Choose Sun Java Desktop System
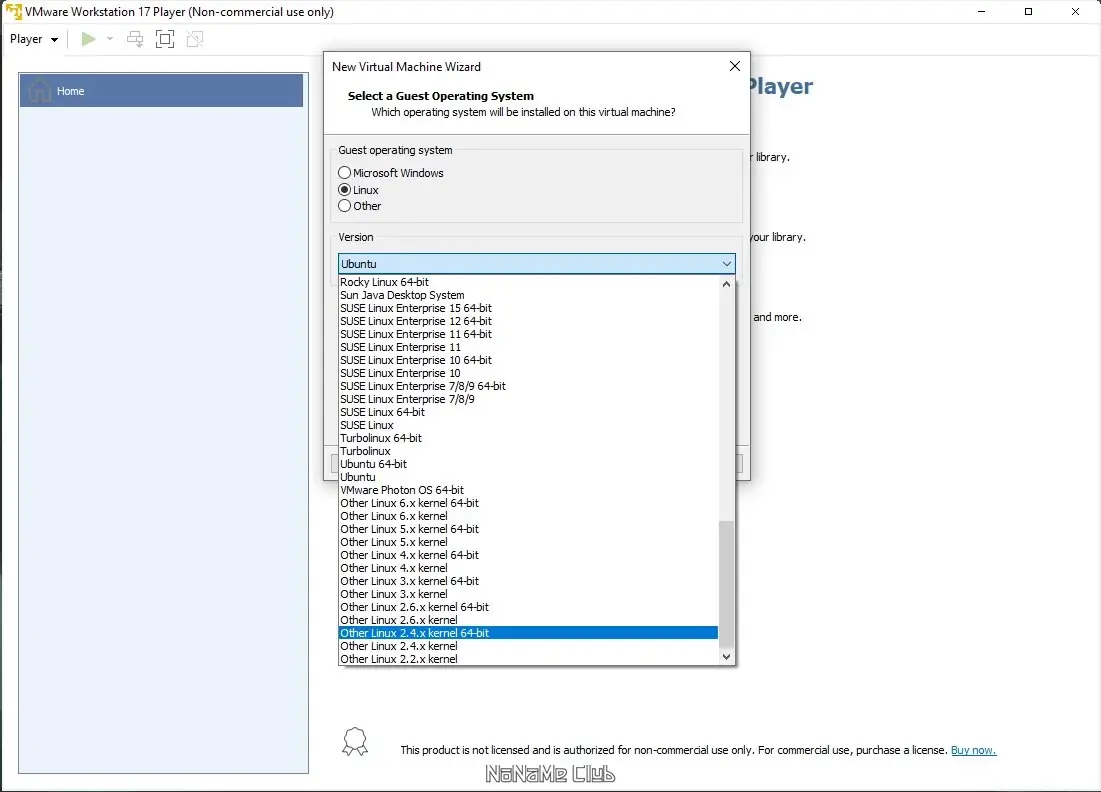 (x=529, y=295)
